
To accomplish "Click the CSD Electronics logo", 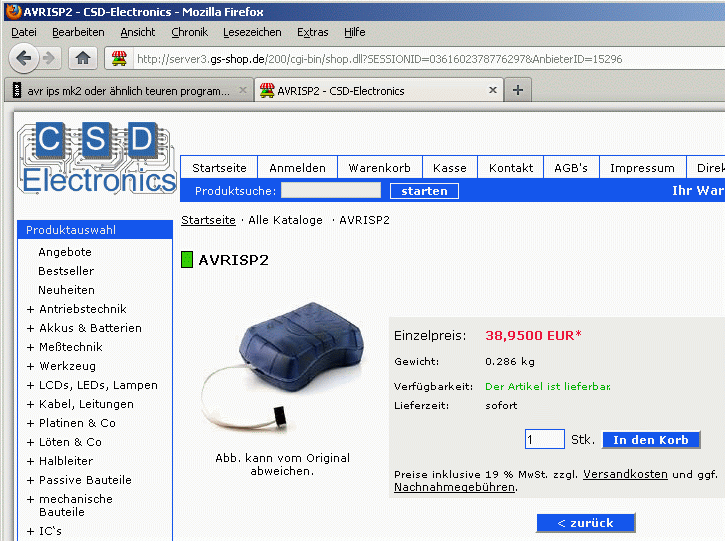I will pos(97,158).
